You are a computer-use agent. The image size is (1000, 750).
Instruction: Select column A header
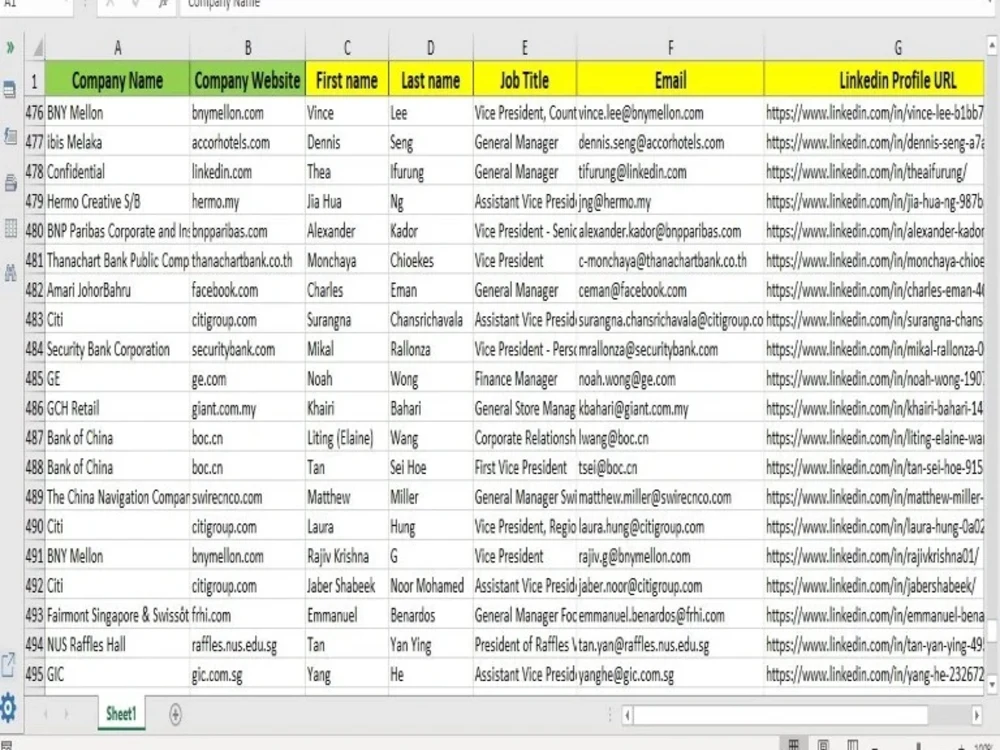click(117, 48)
